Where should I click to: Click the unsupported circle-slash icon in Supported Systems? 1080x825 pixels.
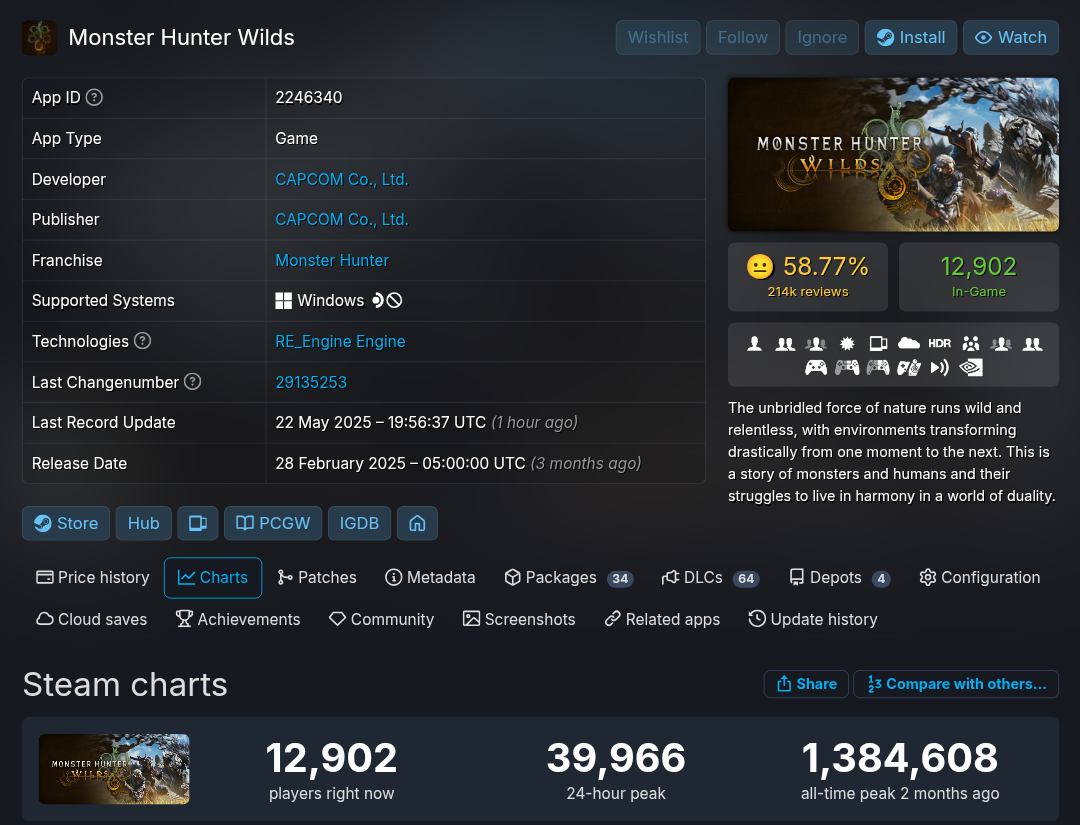point(395,300)
